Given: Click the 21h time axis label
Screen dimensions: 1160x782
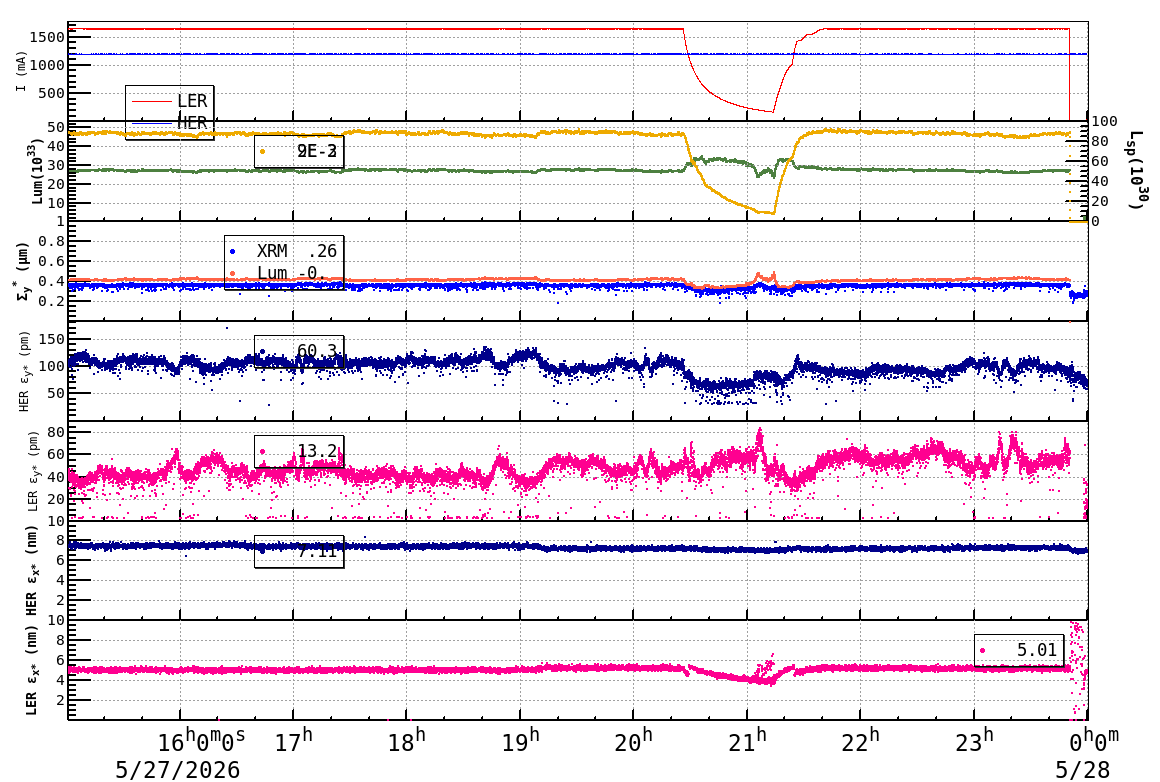Looking at the screenshot, I should point(747,741).
